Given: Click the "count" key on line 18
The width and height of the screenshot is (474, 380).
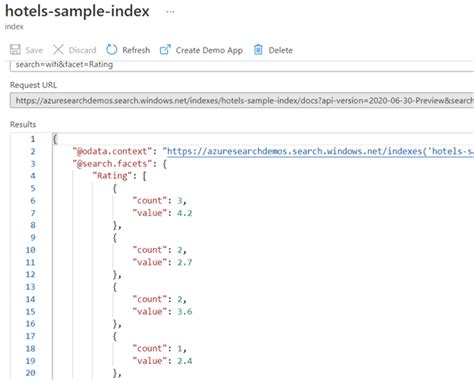Looking at the screenshot, I should pos(149,349).
